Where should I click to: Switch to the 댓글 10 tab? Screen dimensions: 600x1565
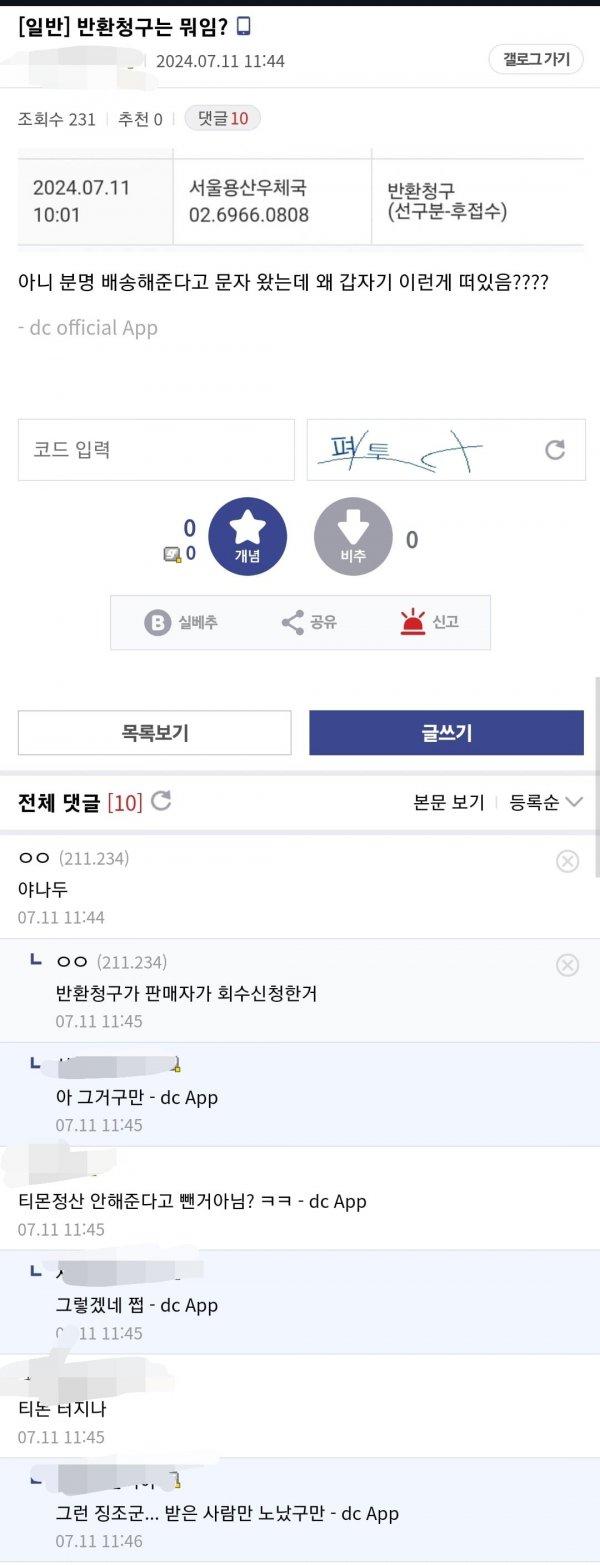(x=221, y=119)
